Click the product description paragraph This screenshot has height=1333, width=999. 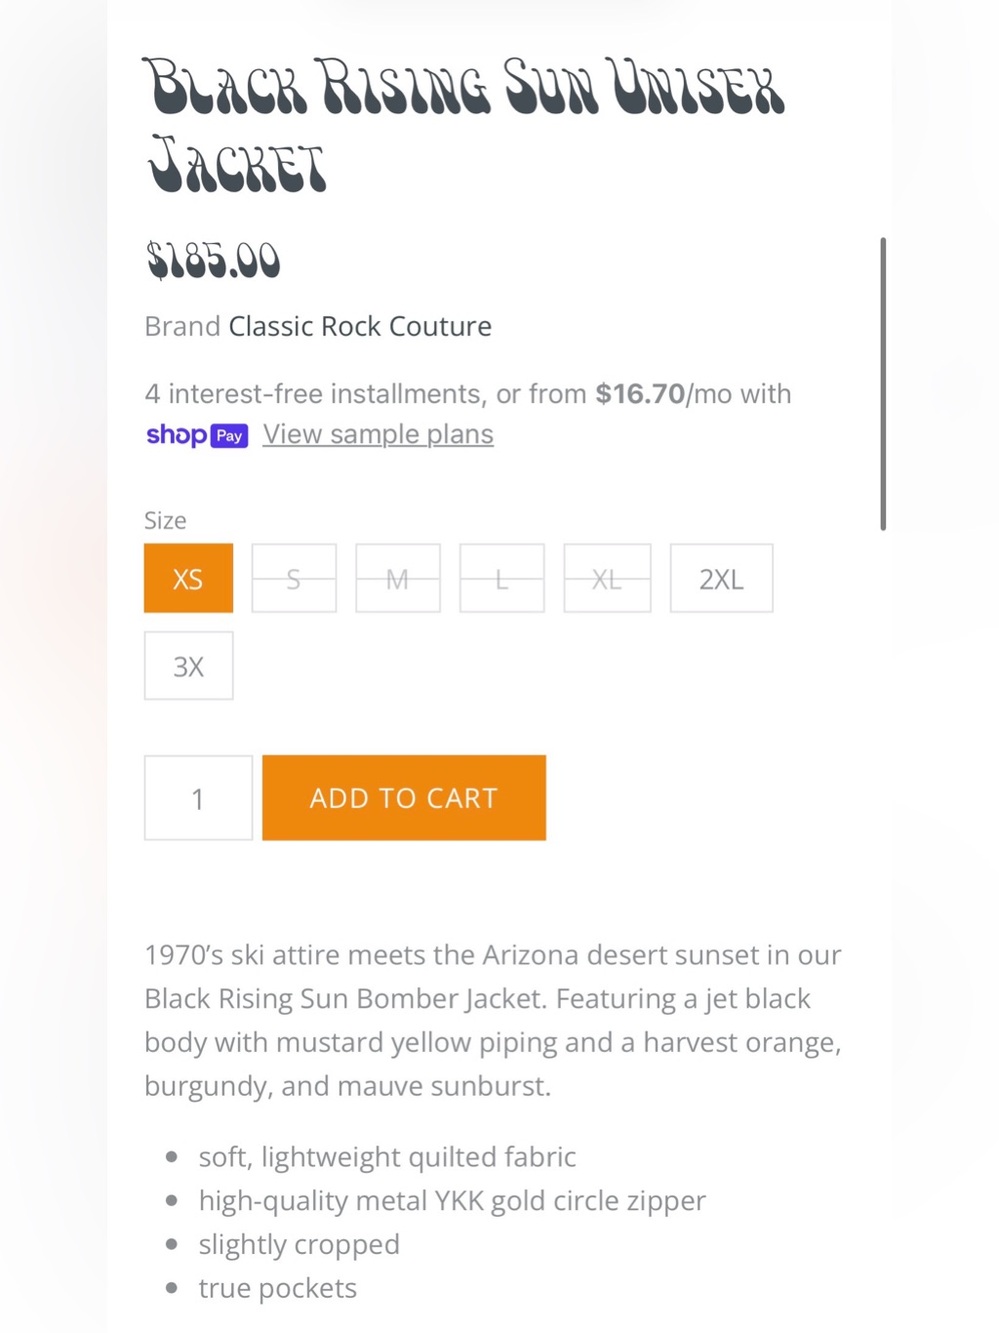coord(494,1020)
